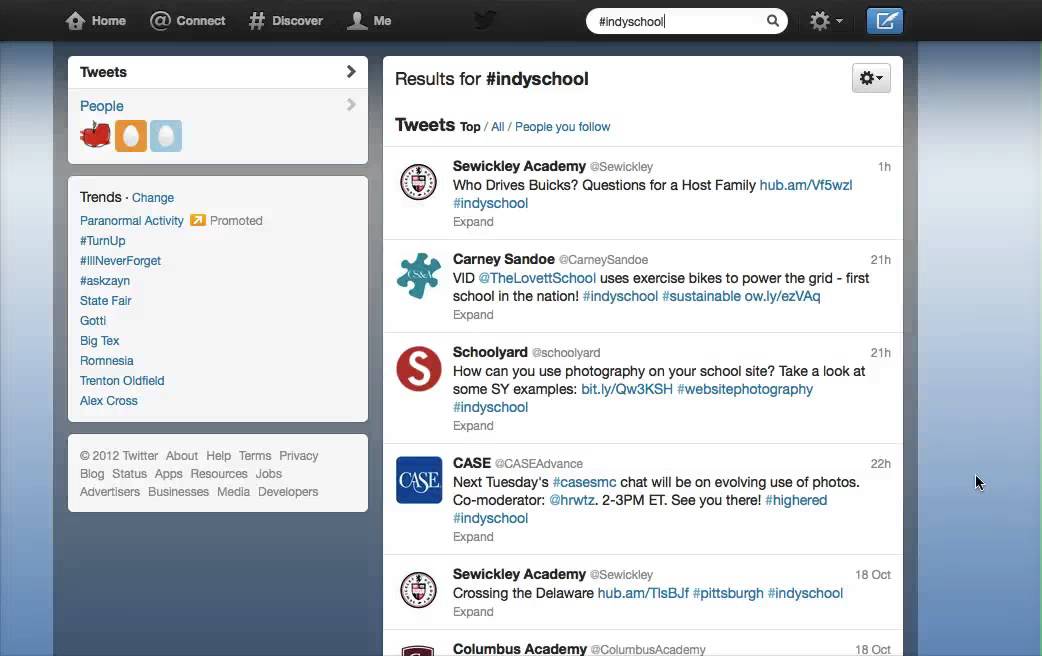
Task: Open hub.am/Vf5wzl link
Action: pos(805,185)
